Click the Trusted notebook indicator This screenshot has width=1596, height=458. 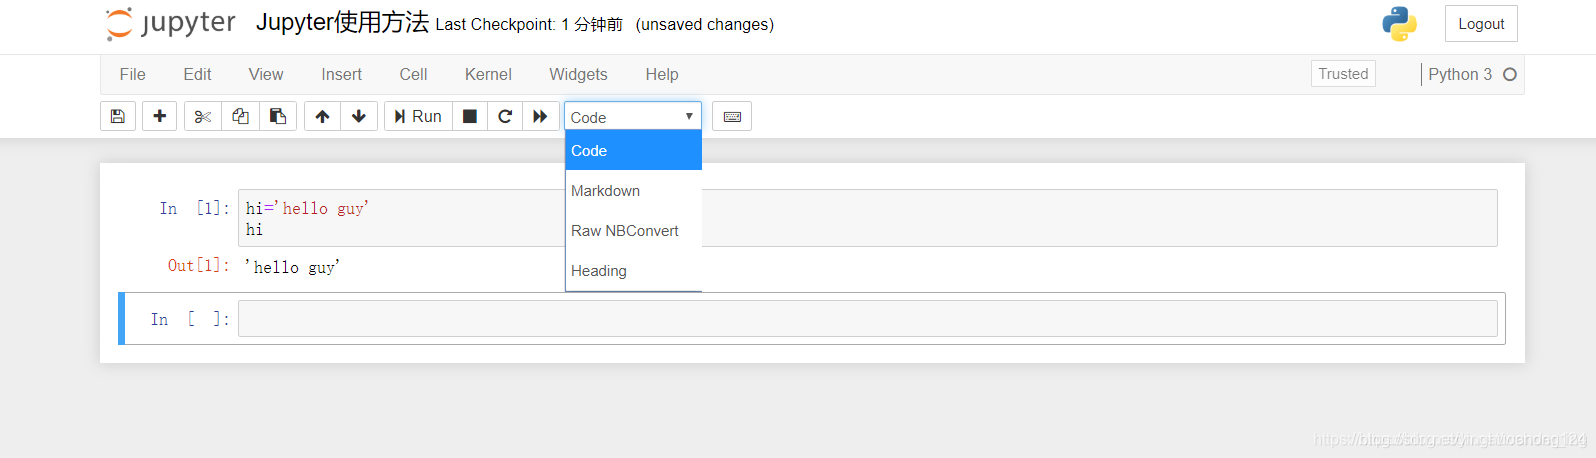pyautogui.click(x=1343, y=74)
